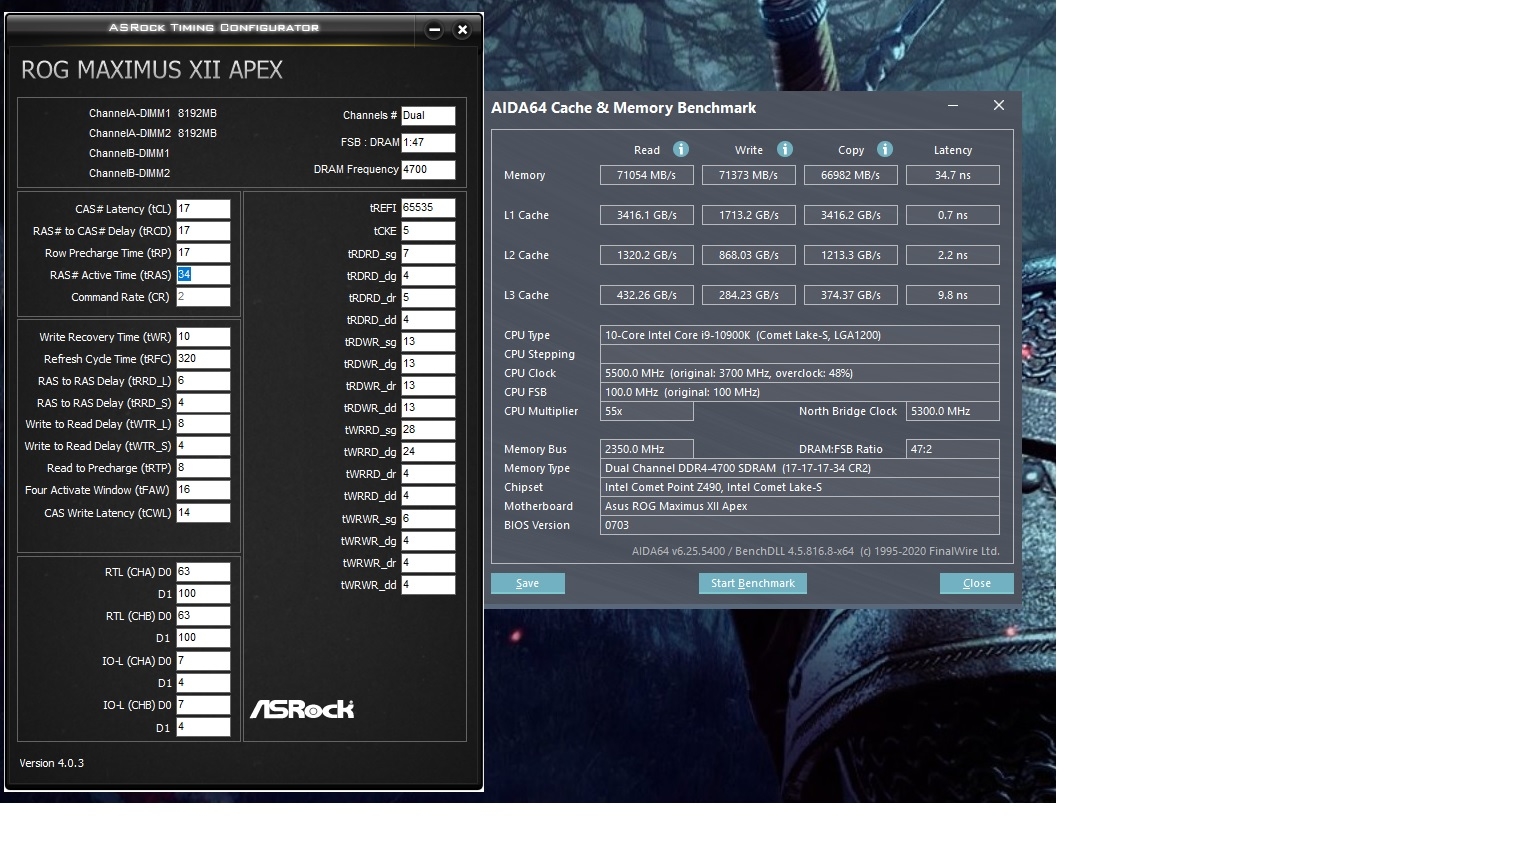Click the Read info icon in AIDA64
Image resolution: width=1536 pixels, height=864 pixels.
[x=681, y=149]
